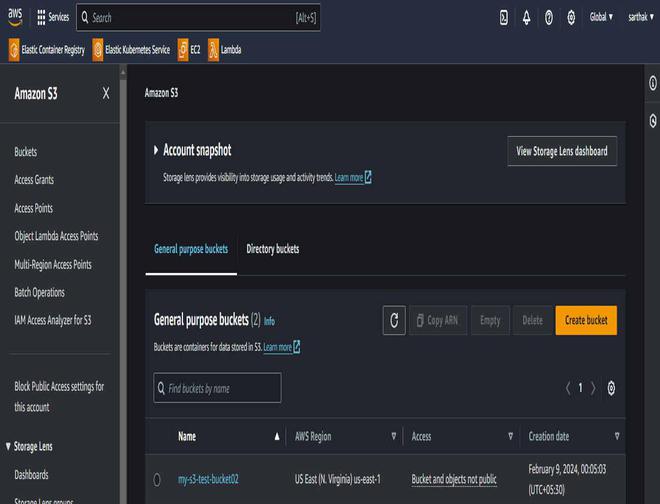Switch to General purpose buckets tab

click(x=191, y=249)
